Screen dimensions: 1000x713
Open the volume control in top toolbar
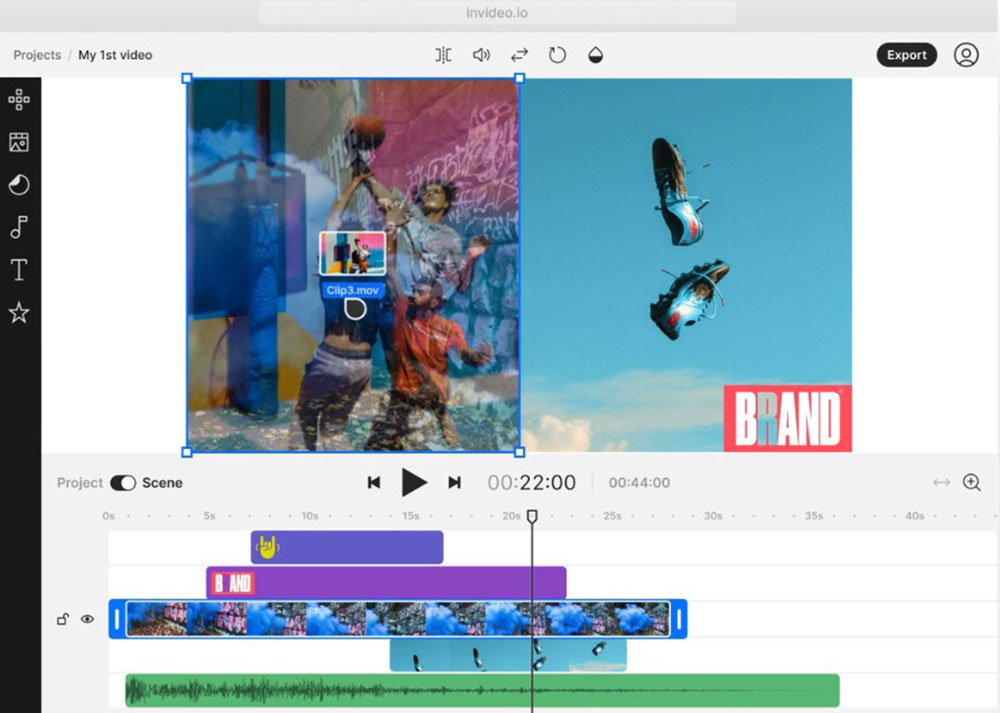click(482, 55)
